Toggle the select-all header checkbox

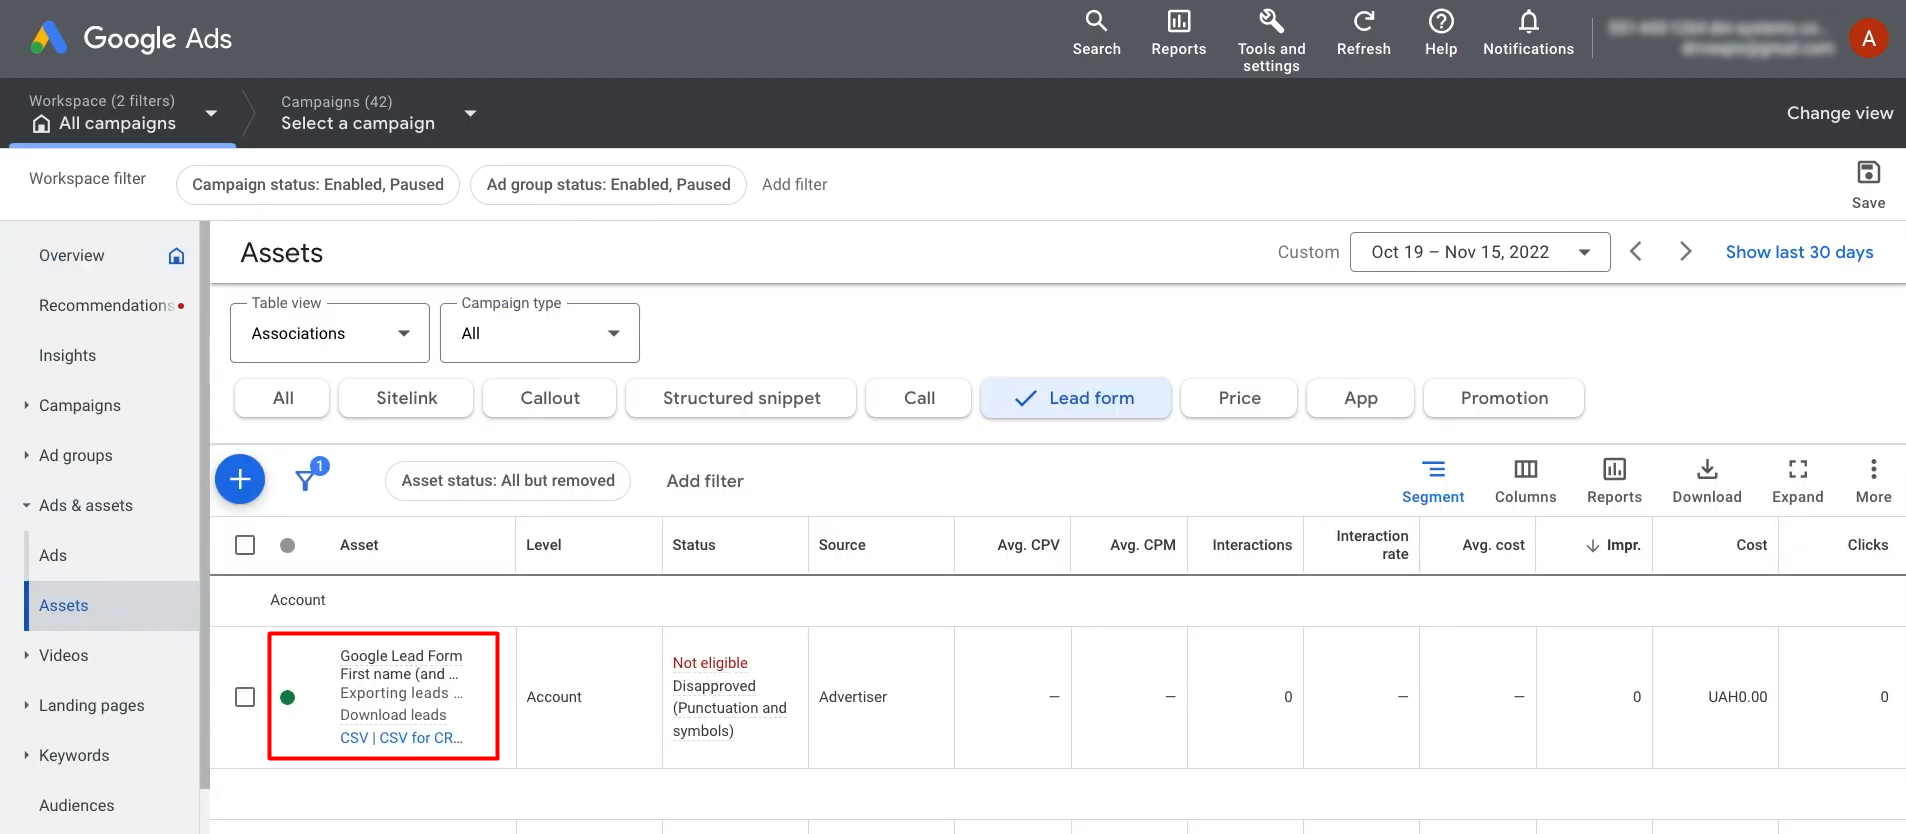coord(245,545)
